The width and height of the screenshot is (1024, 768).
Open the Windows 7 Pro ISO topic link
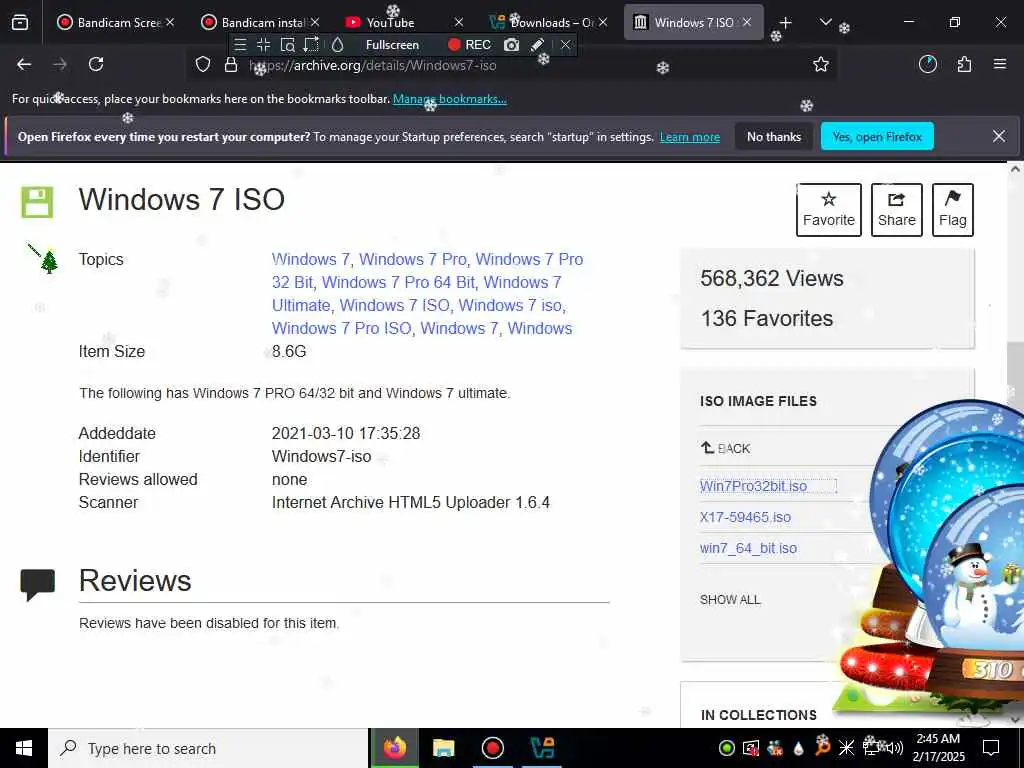point(342,328)
